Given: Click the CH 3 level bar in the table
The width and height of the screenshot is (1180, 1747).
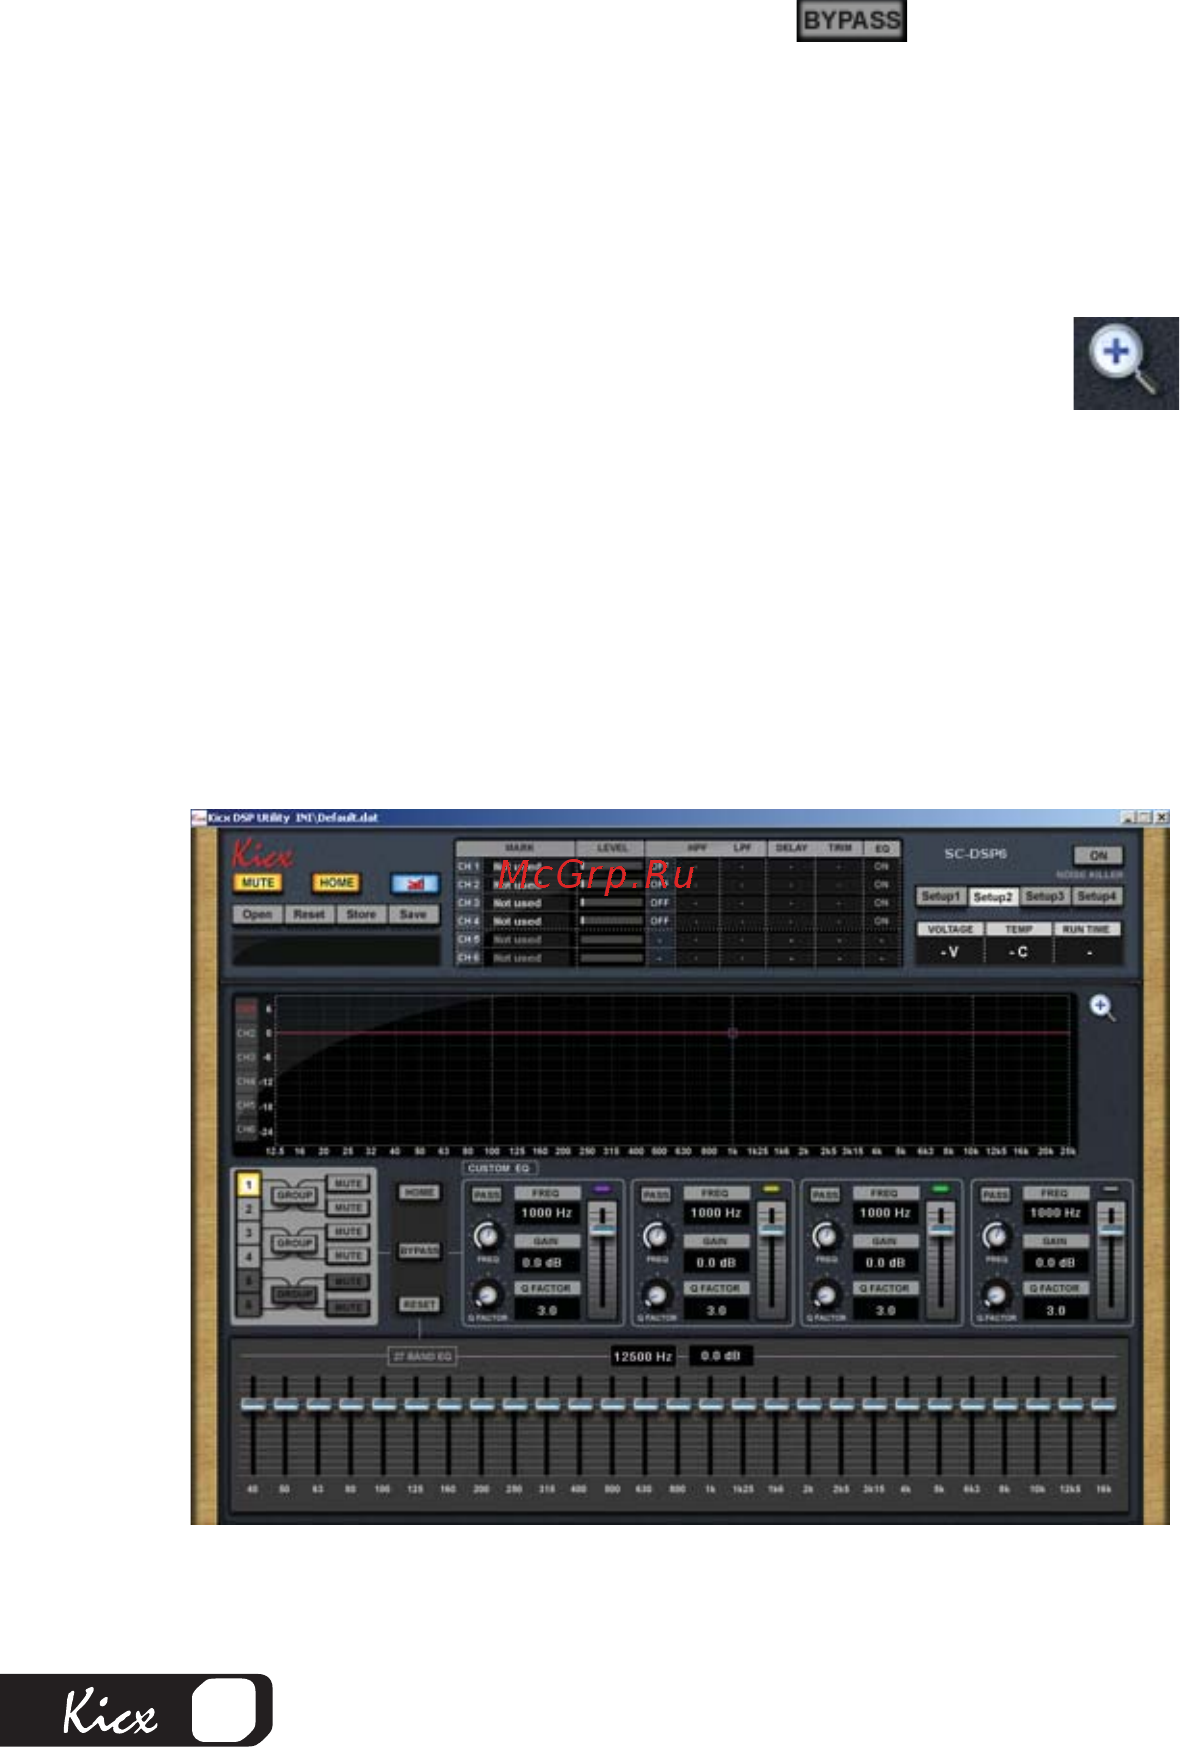Looking at the screenshot, I should [x=611, y=902].
